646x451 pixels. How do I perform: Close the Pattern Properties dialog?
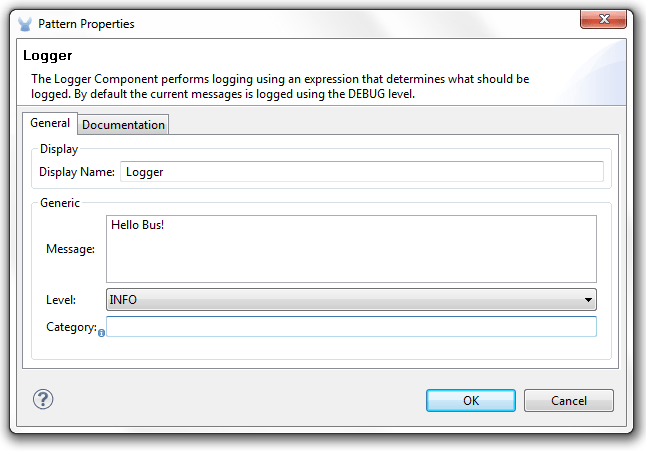pyautogui.click(x=605, y=20)
